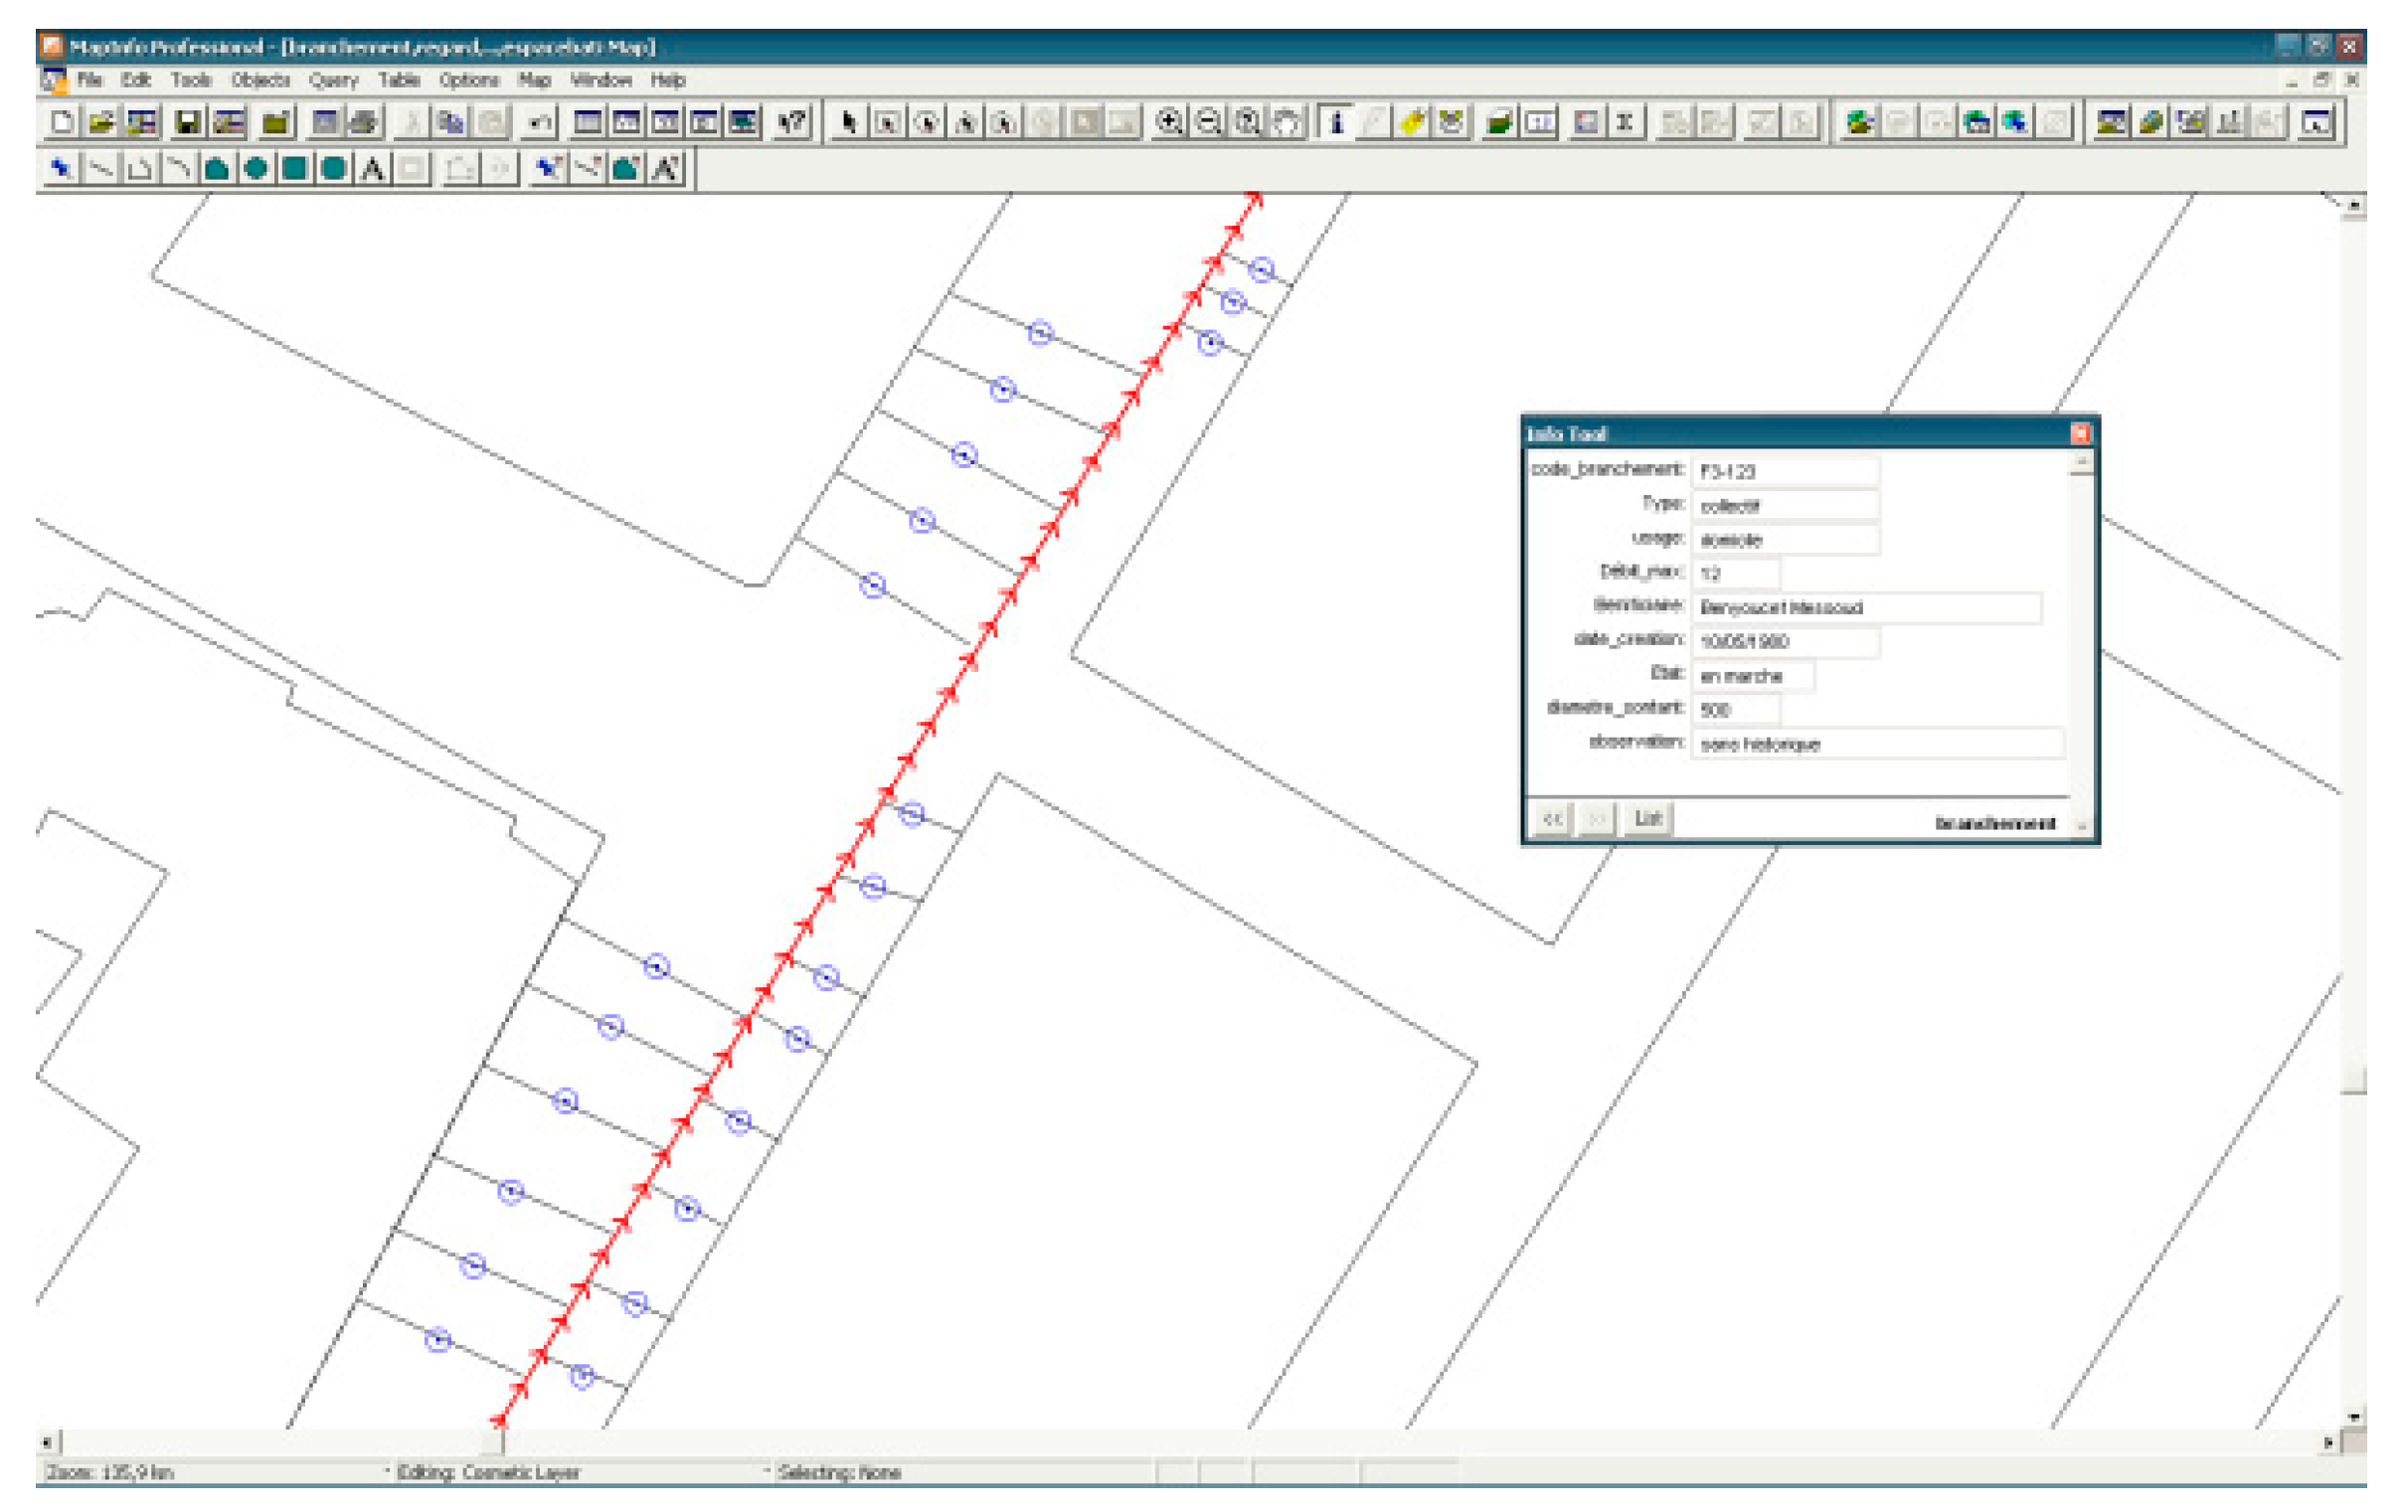2408x1512 pixels.
Task: Pick the Text drawing tool
Action: (x=372, y=169)
